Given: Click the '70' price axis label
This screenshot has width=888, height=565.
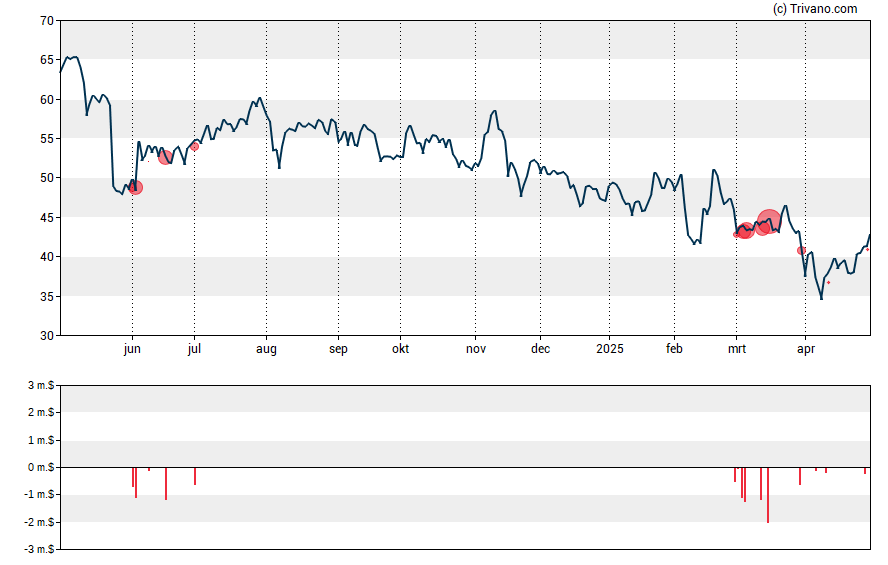Looking at the screenshot, I should tap(47, 21).
